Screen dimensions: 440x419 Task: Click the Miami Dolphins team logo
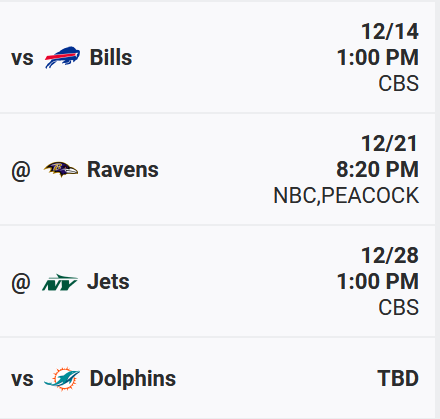pos(62,378)
